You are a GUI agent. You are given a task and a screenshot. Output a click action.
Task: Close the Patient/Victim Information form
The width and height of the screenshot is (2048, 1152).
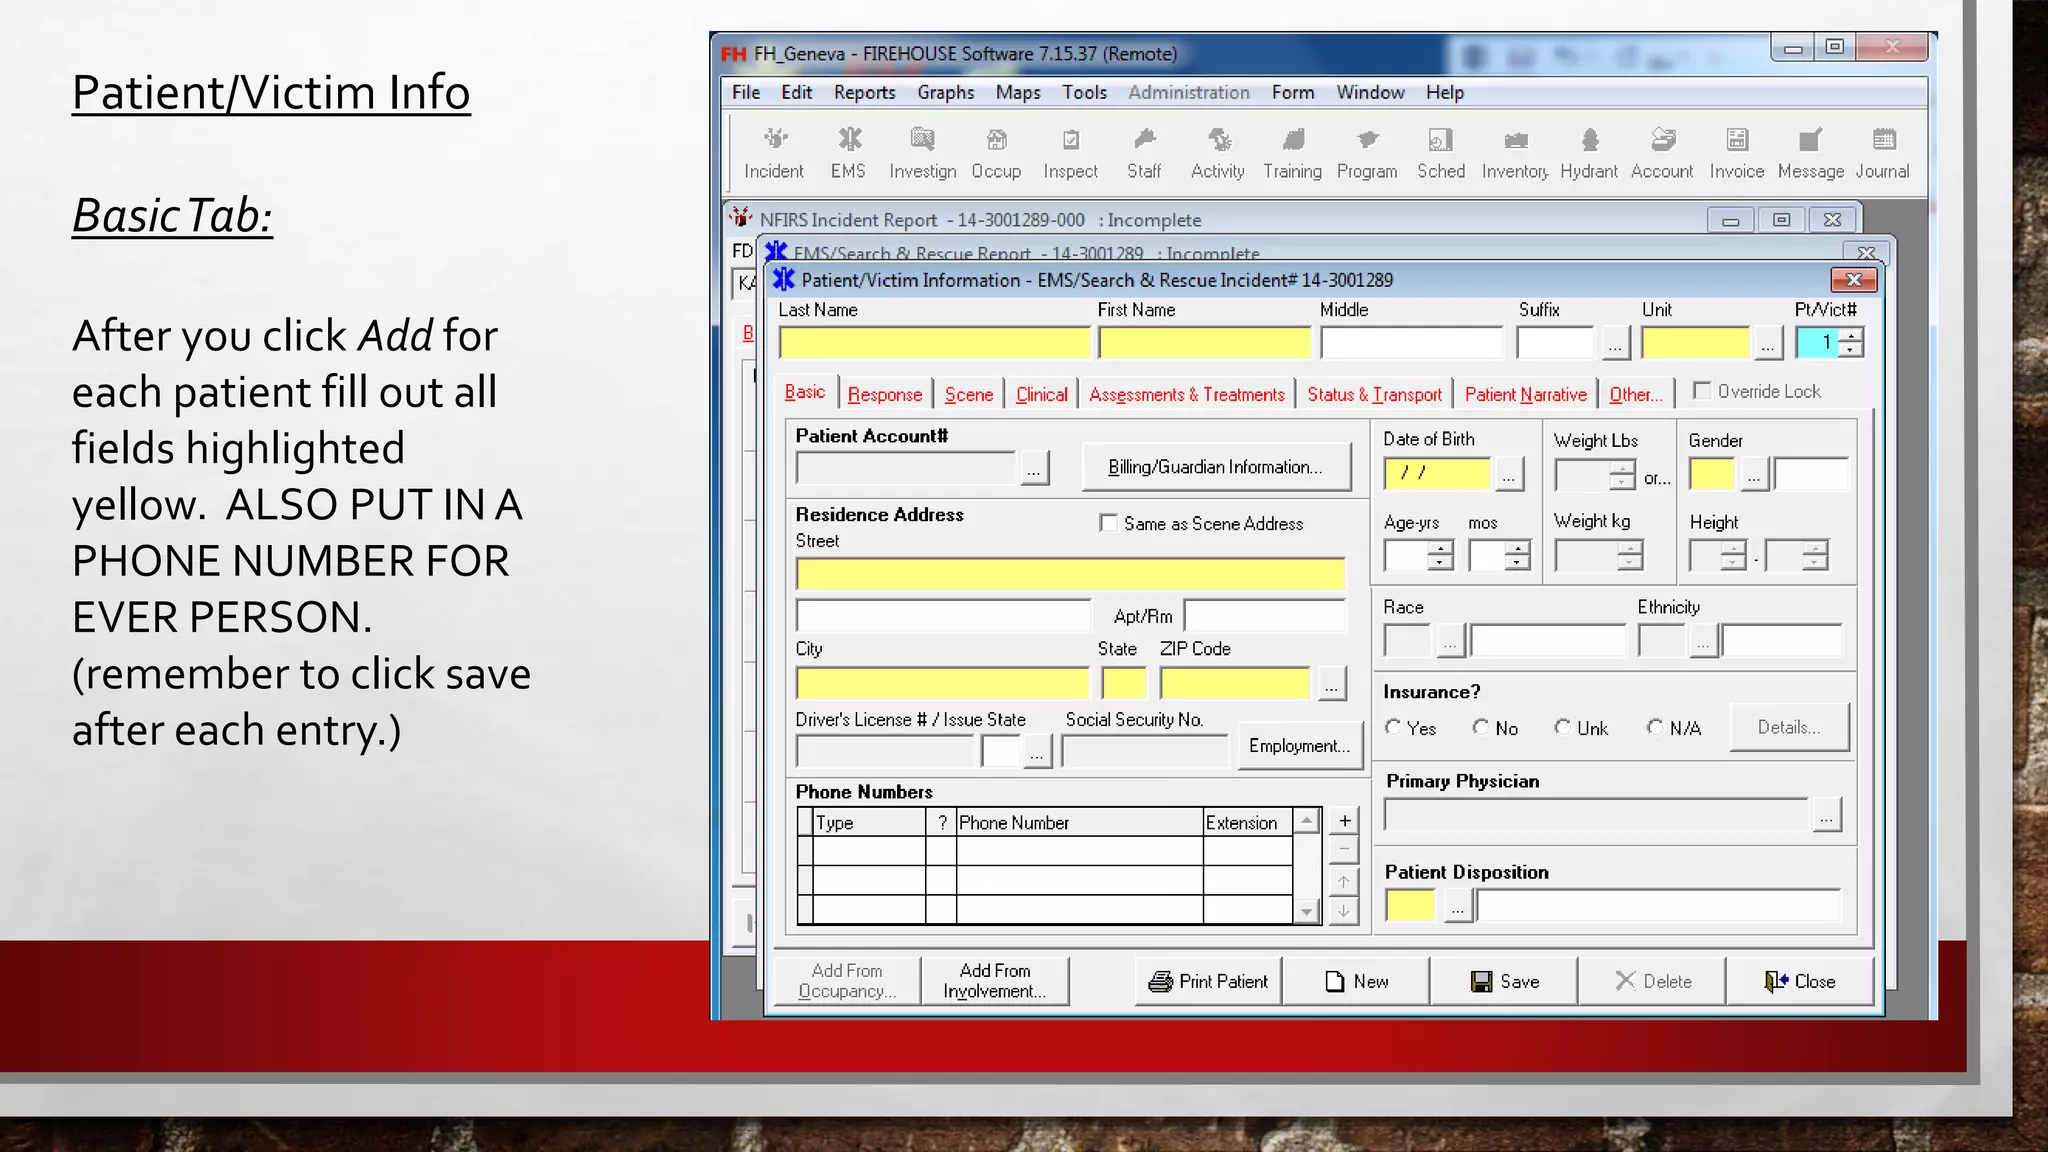1799,981
